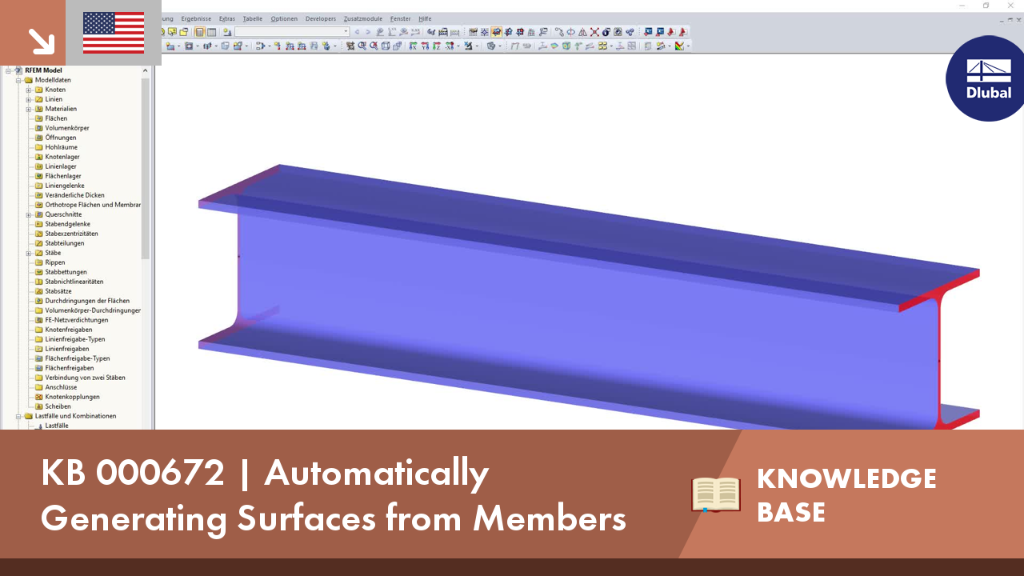Toggle the highlighted render display button in toolbar

tap(496, 31)
